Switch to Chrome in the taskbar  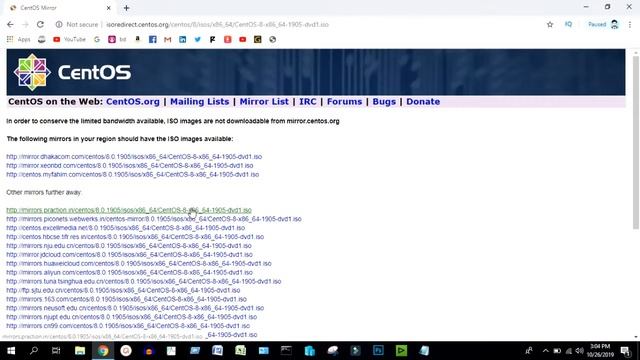coord(103,351)
